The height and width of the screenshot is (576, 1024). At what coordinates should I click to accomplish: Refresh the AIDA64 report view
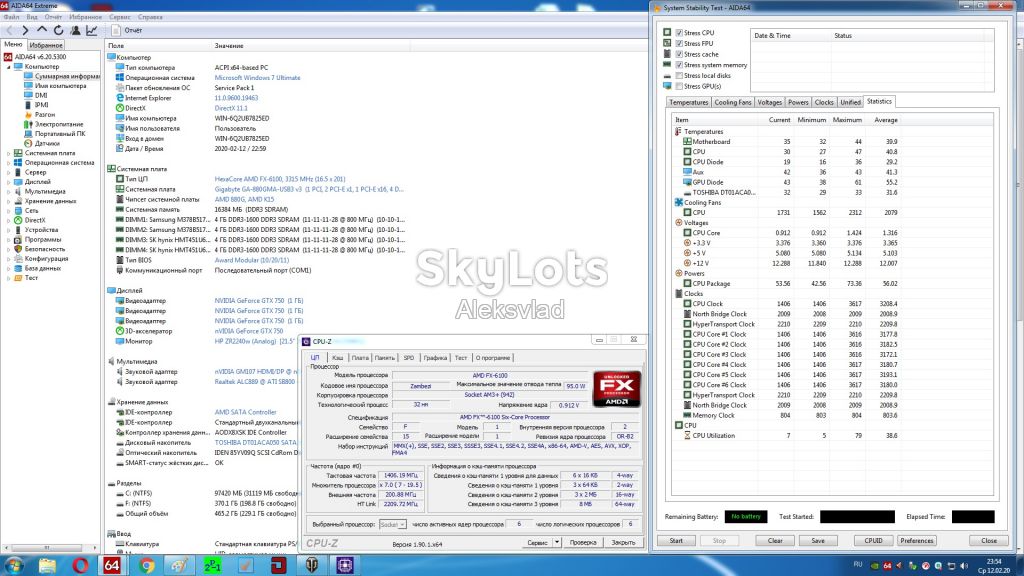[x=59, y=30]
